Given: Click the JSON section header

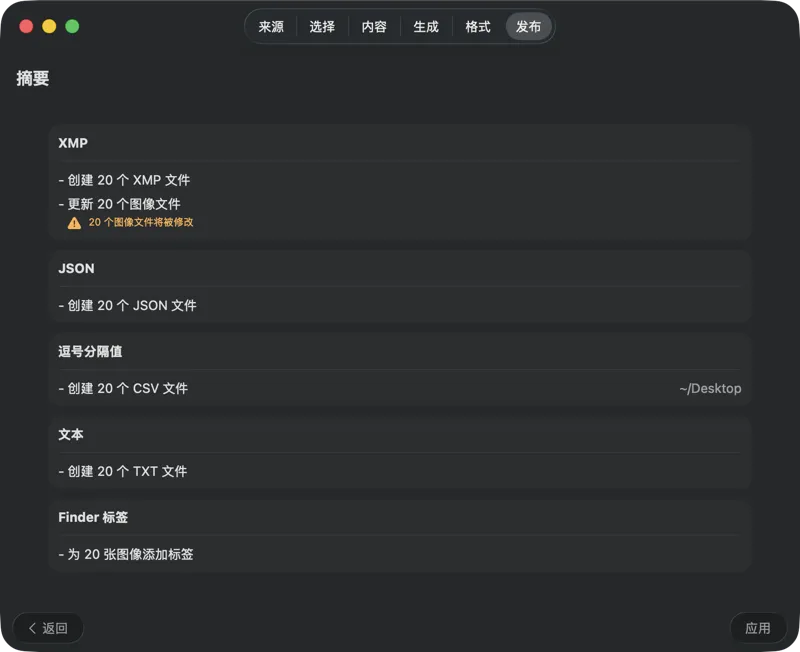Looking at the screenshot, I should tap(78, 268).
